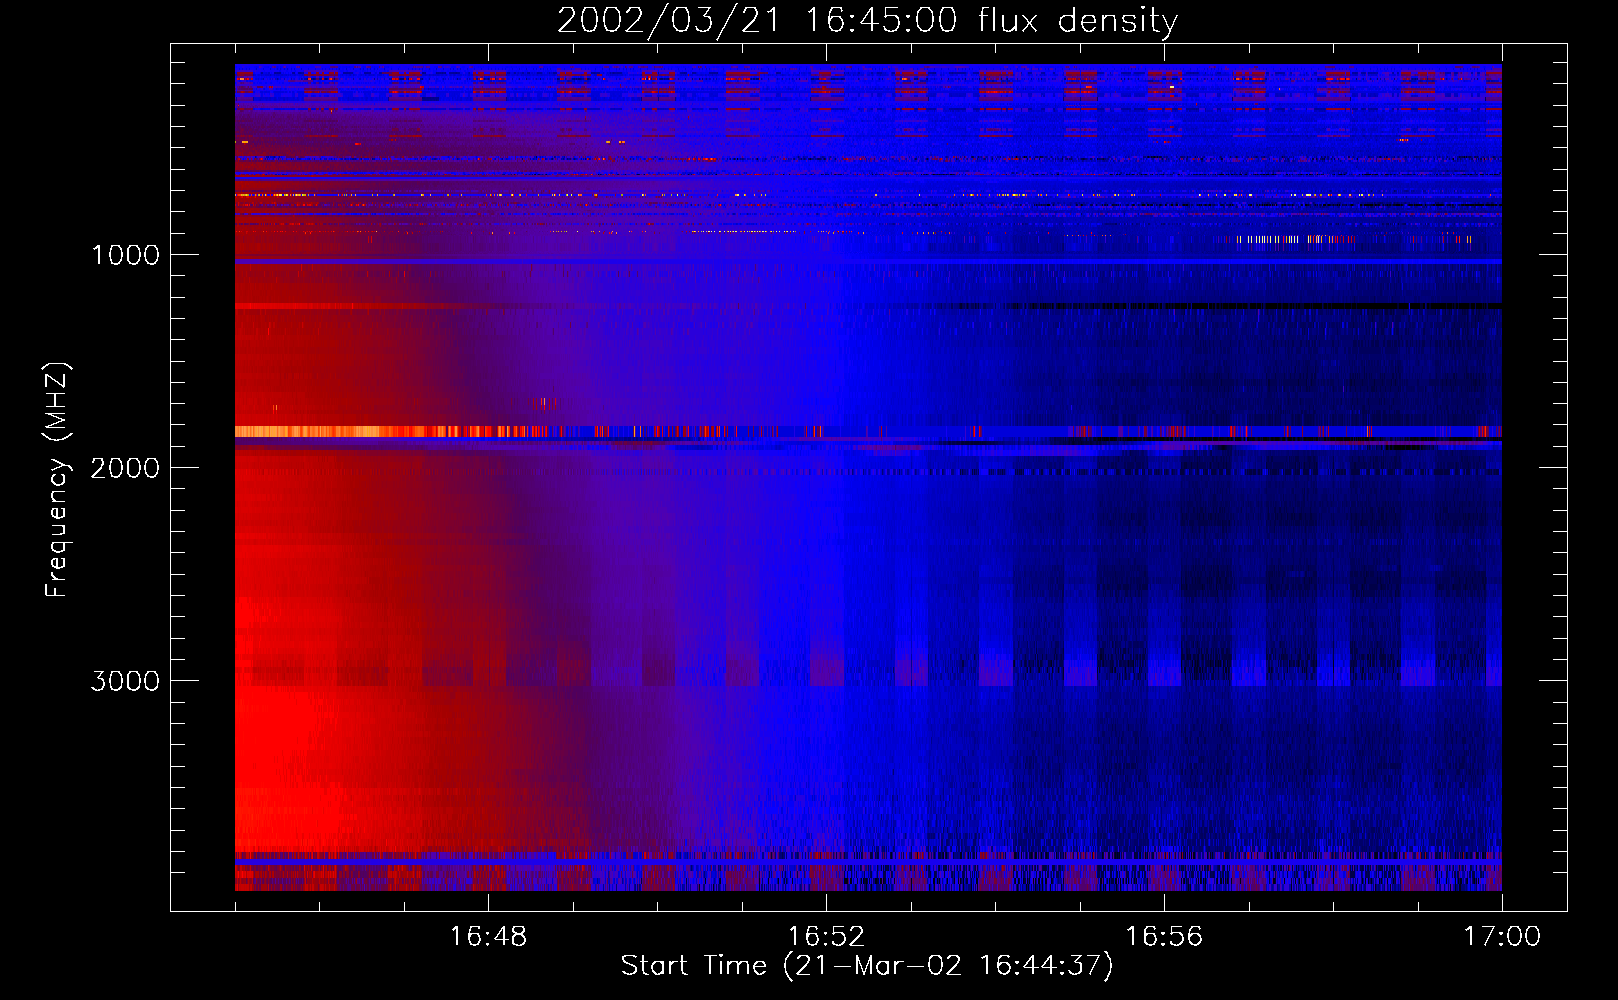Click the plot title '2002/03/21 16:45:00 flux density'

[867, 20]
